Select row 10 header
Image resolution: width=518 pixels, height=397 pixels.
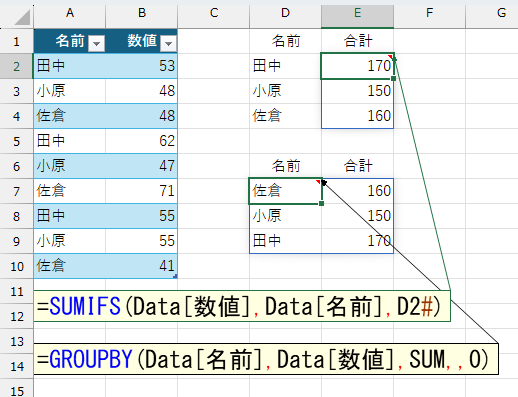tap(16, 266)
